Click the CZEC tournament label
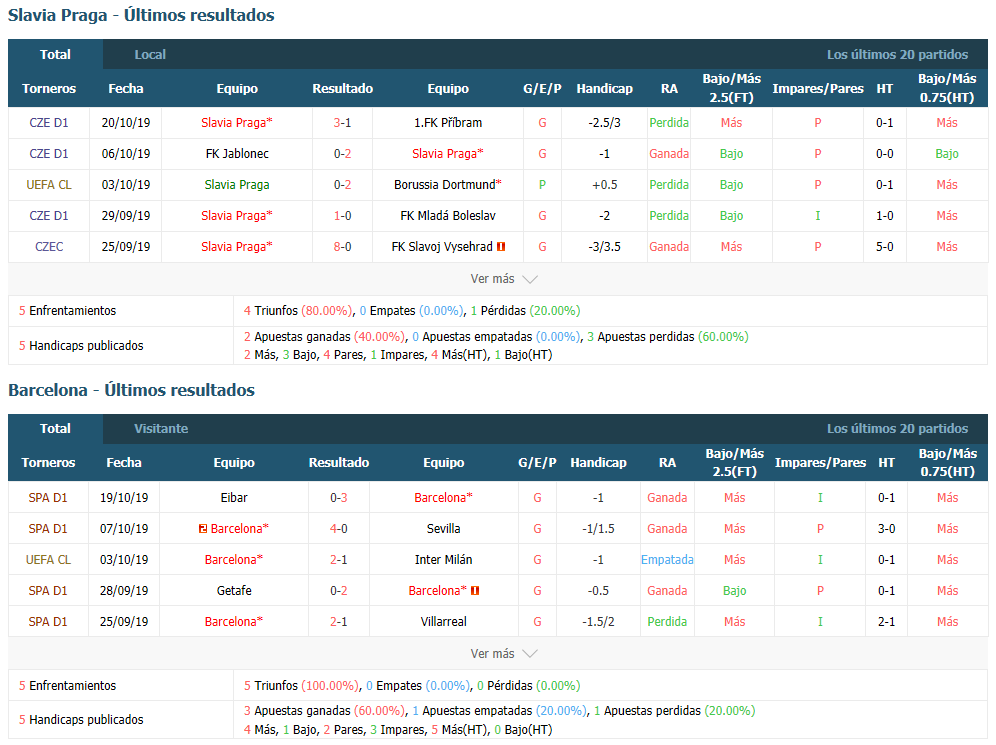Screen dimensions: 996x745 (49, 246)
